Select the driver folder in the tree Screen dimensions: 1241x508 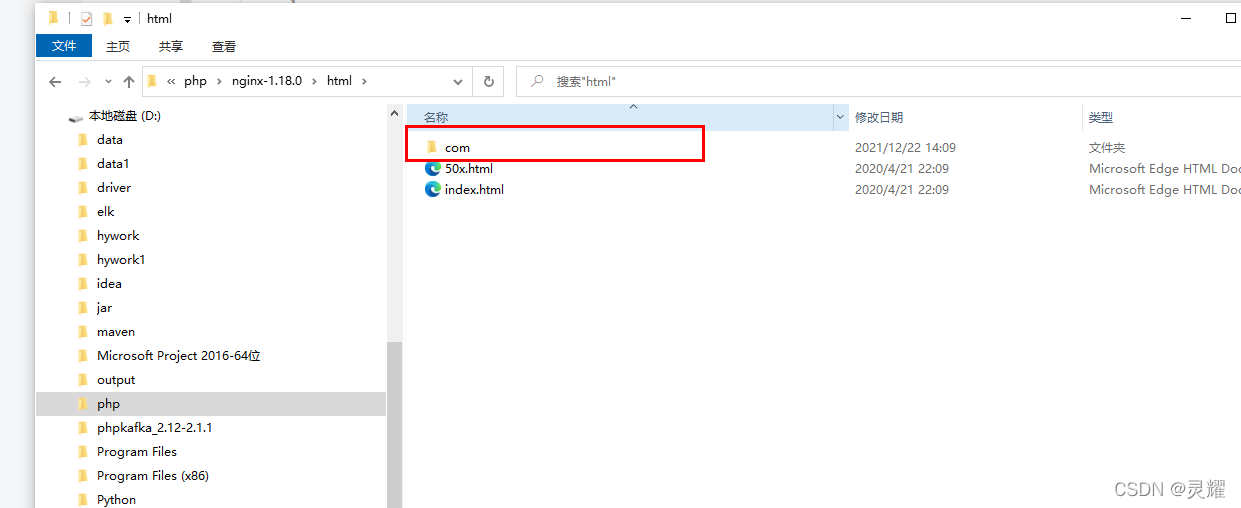(x=114, y=187)
